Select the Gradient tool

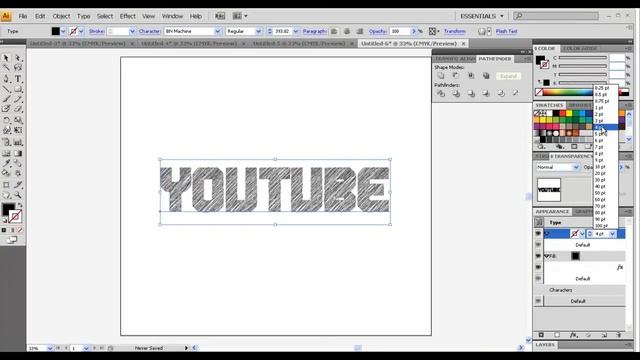(x=18, y=153)
